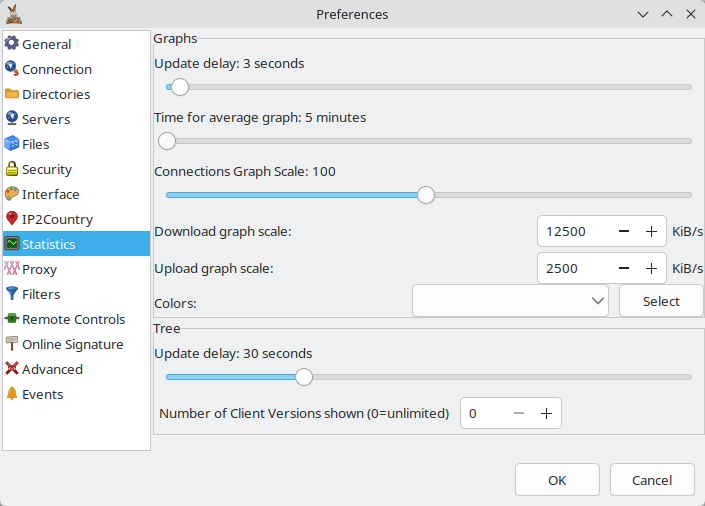This screenshot has width=705, height=506.
Task: Click the Security padlock icon
Action: (x=12, y=169)
